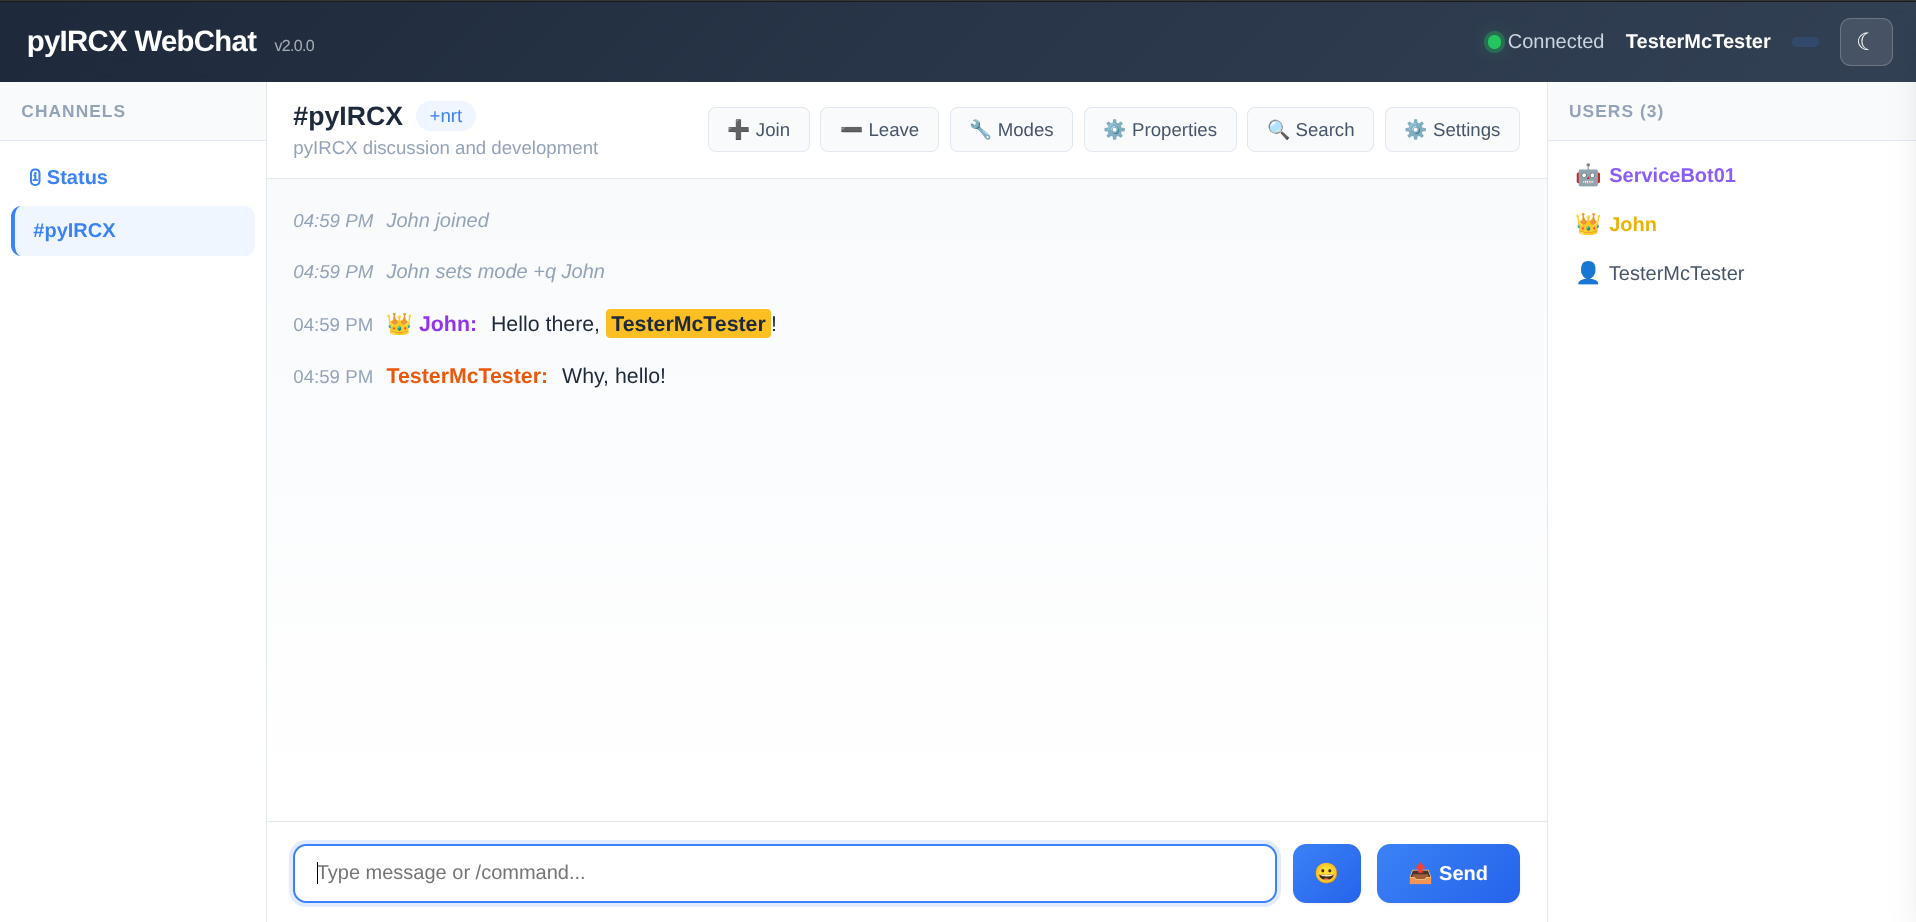The image size is (1916, 922).
Task: Click the crown icon next to John in users list
Action: [1588, 224]
